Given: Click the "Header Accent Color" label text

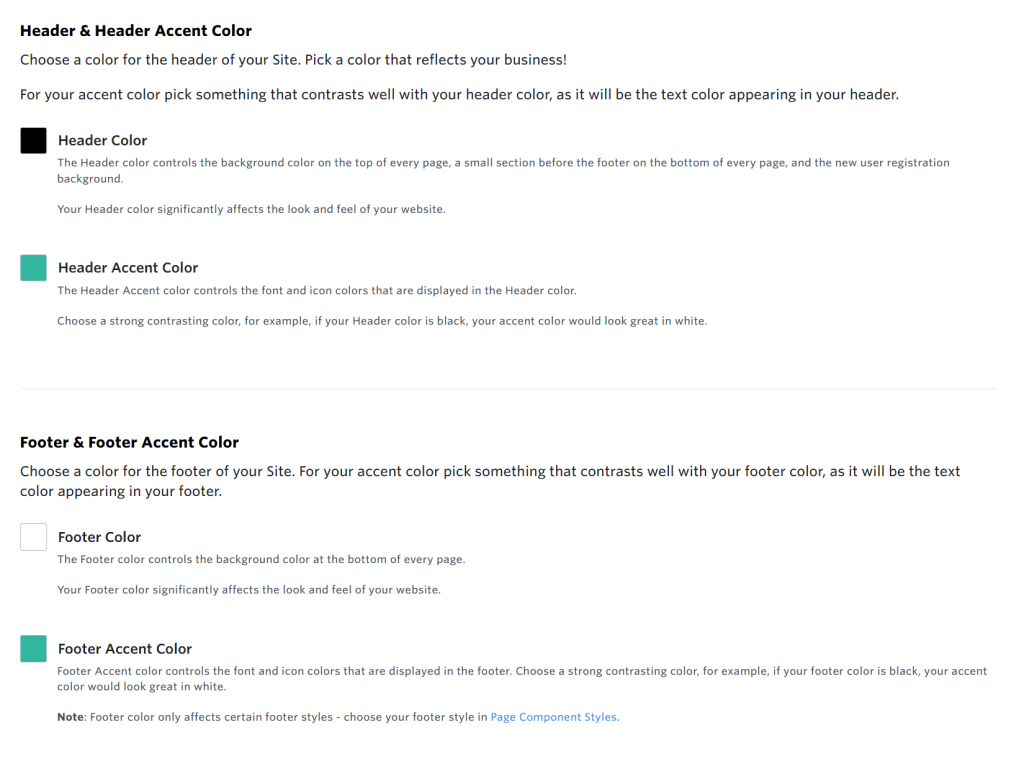Looking at the screenshot, I should point(128,268).
